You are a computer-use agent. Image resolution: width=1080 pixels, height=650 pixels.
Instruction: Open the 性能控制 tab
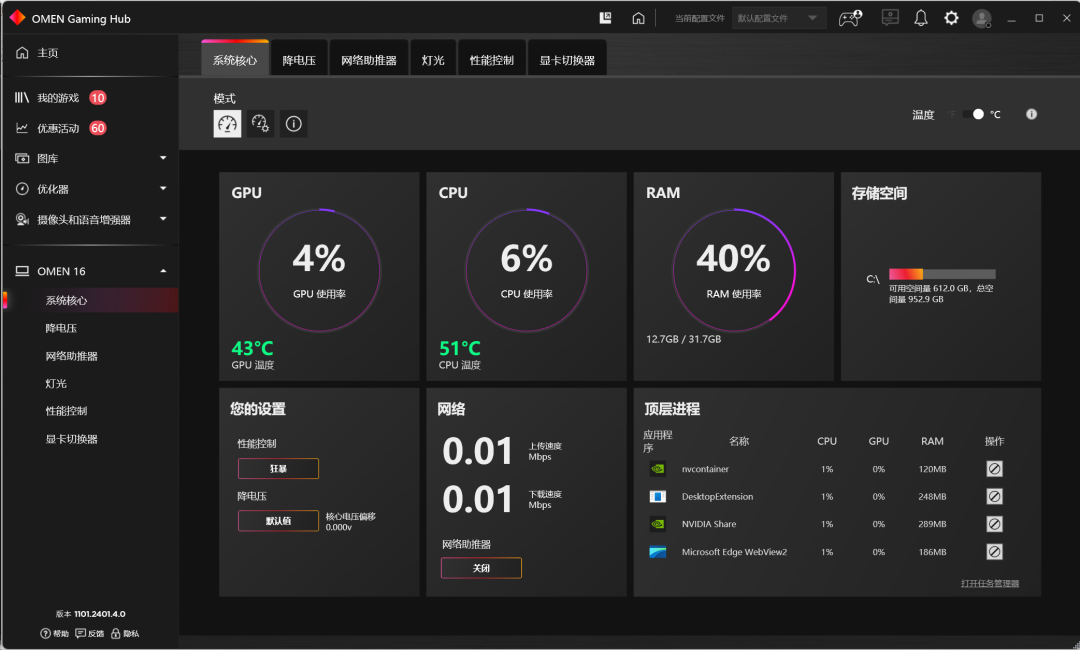pos(492,60)
